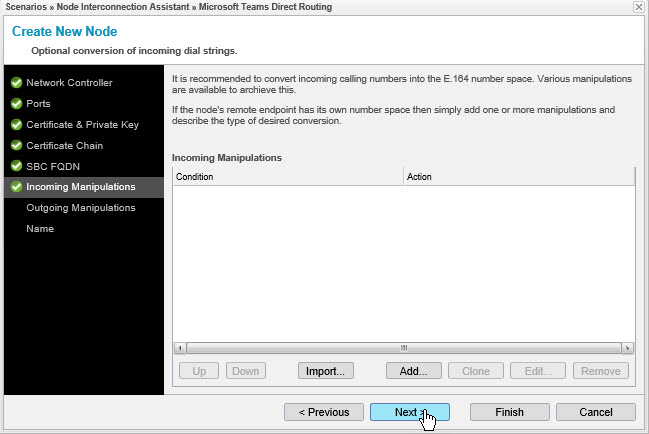Click checkmark icon next to Certificate & Private Key
649x434 pixels.
16,125
